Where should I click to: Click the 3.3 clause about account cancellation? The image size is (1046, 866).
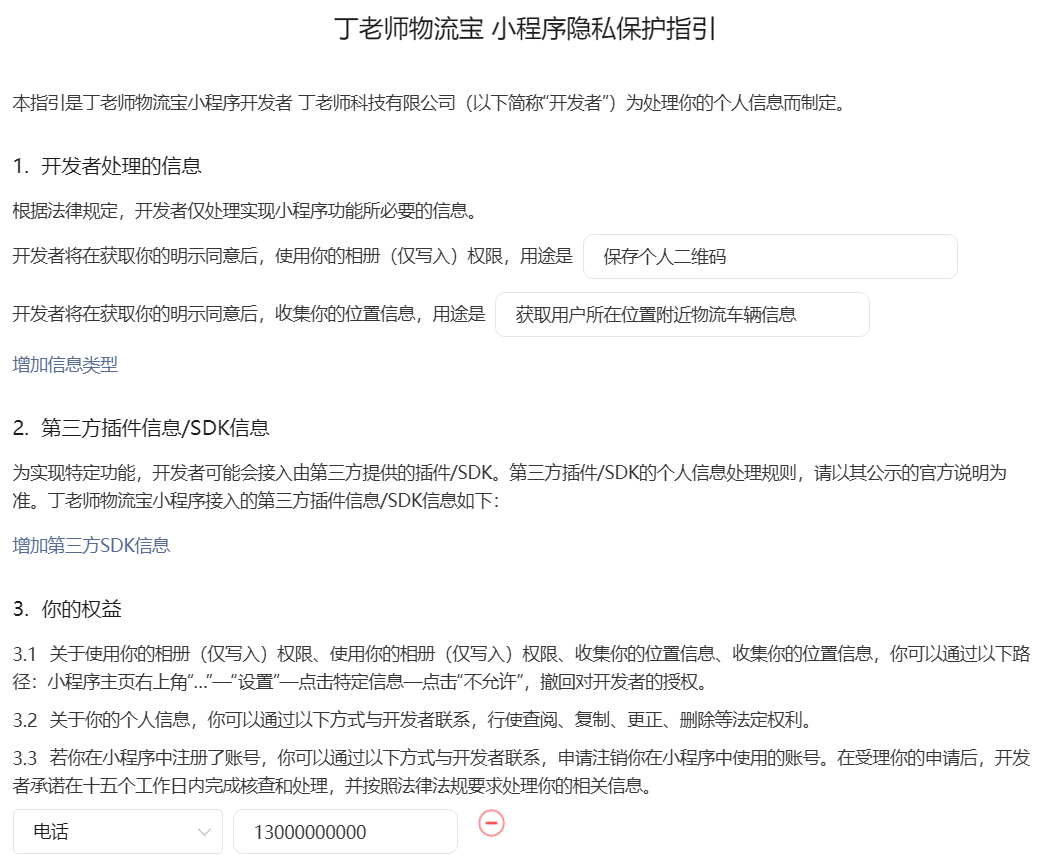[x=522, y=771]
